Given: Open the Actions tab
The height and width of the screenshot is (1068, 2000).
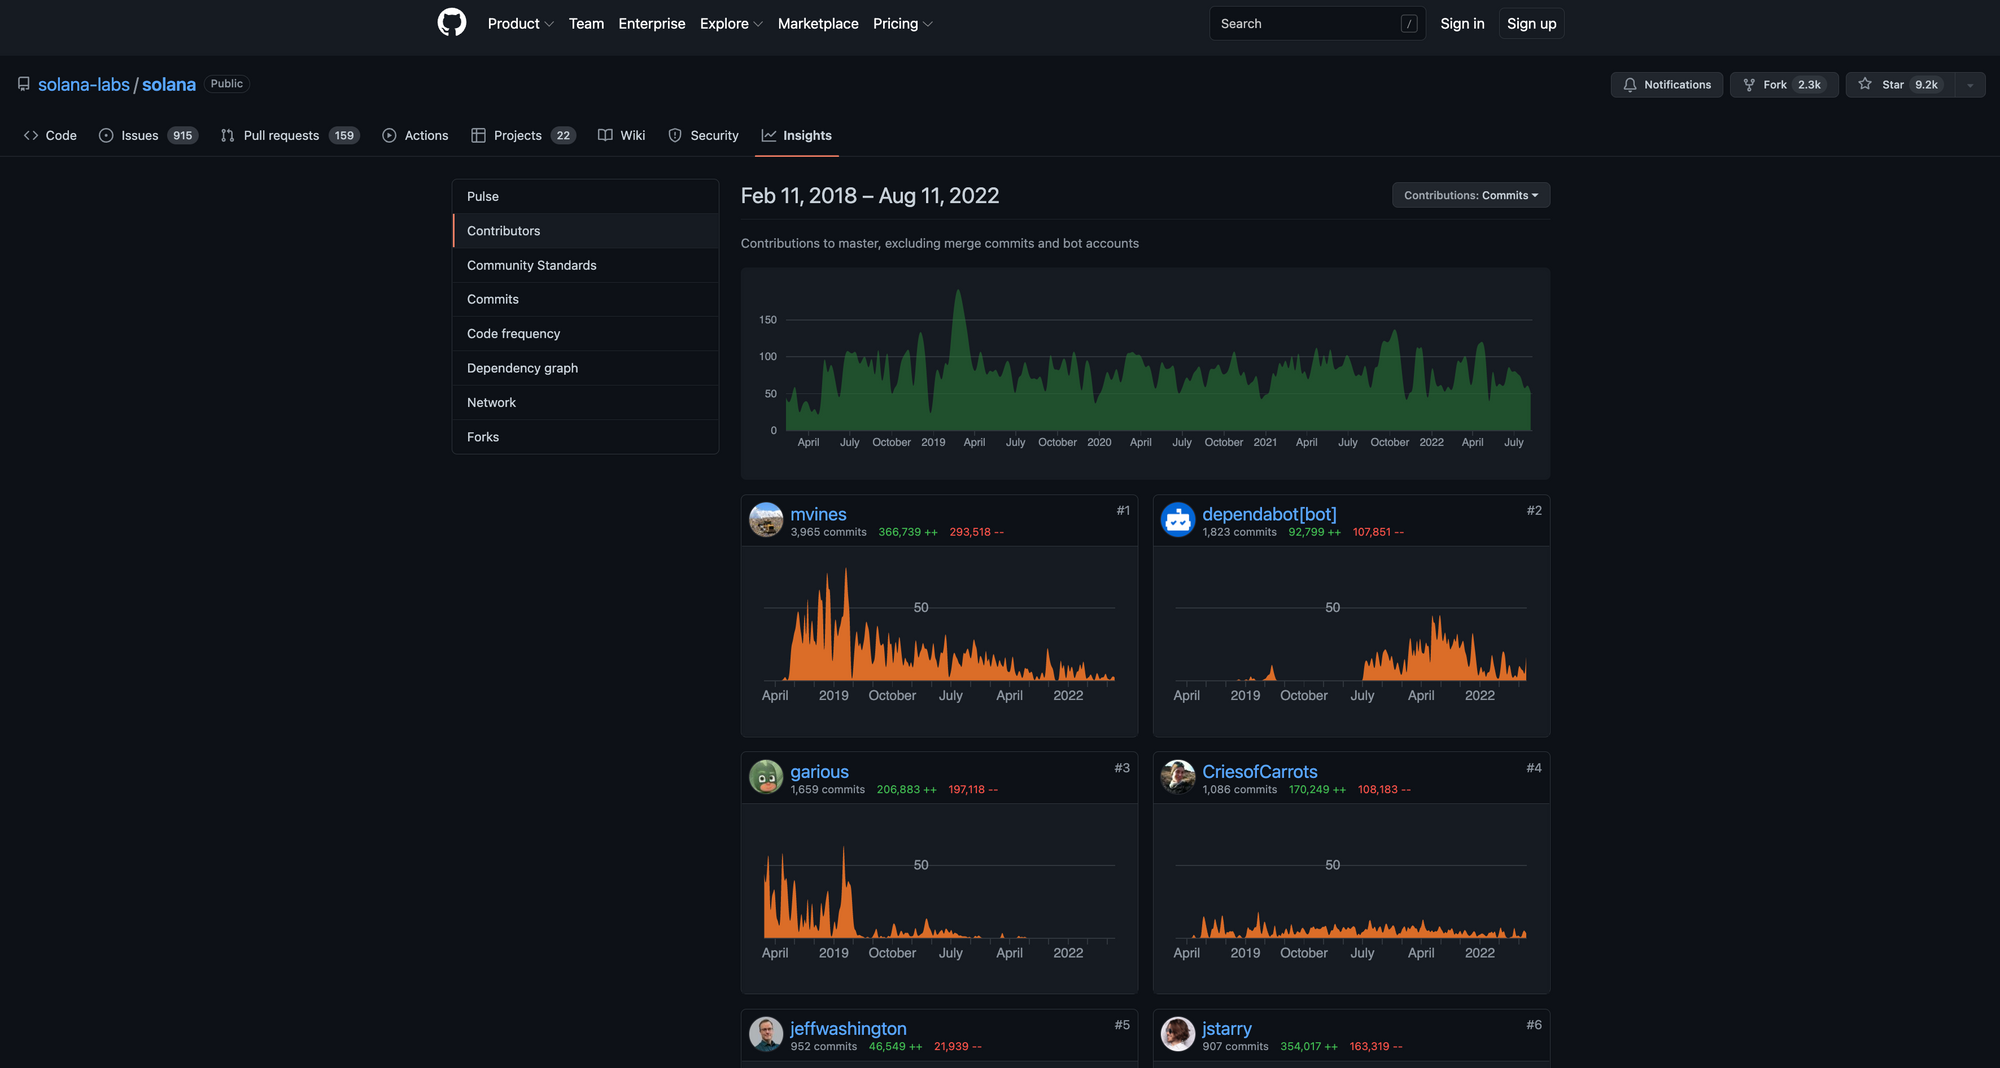Looking at the screenshot, I should 415,135.
